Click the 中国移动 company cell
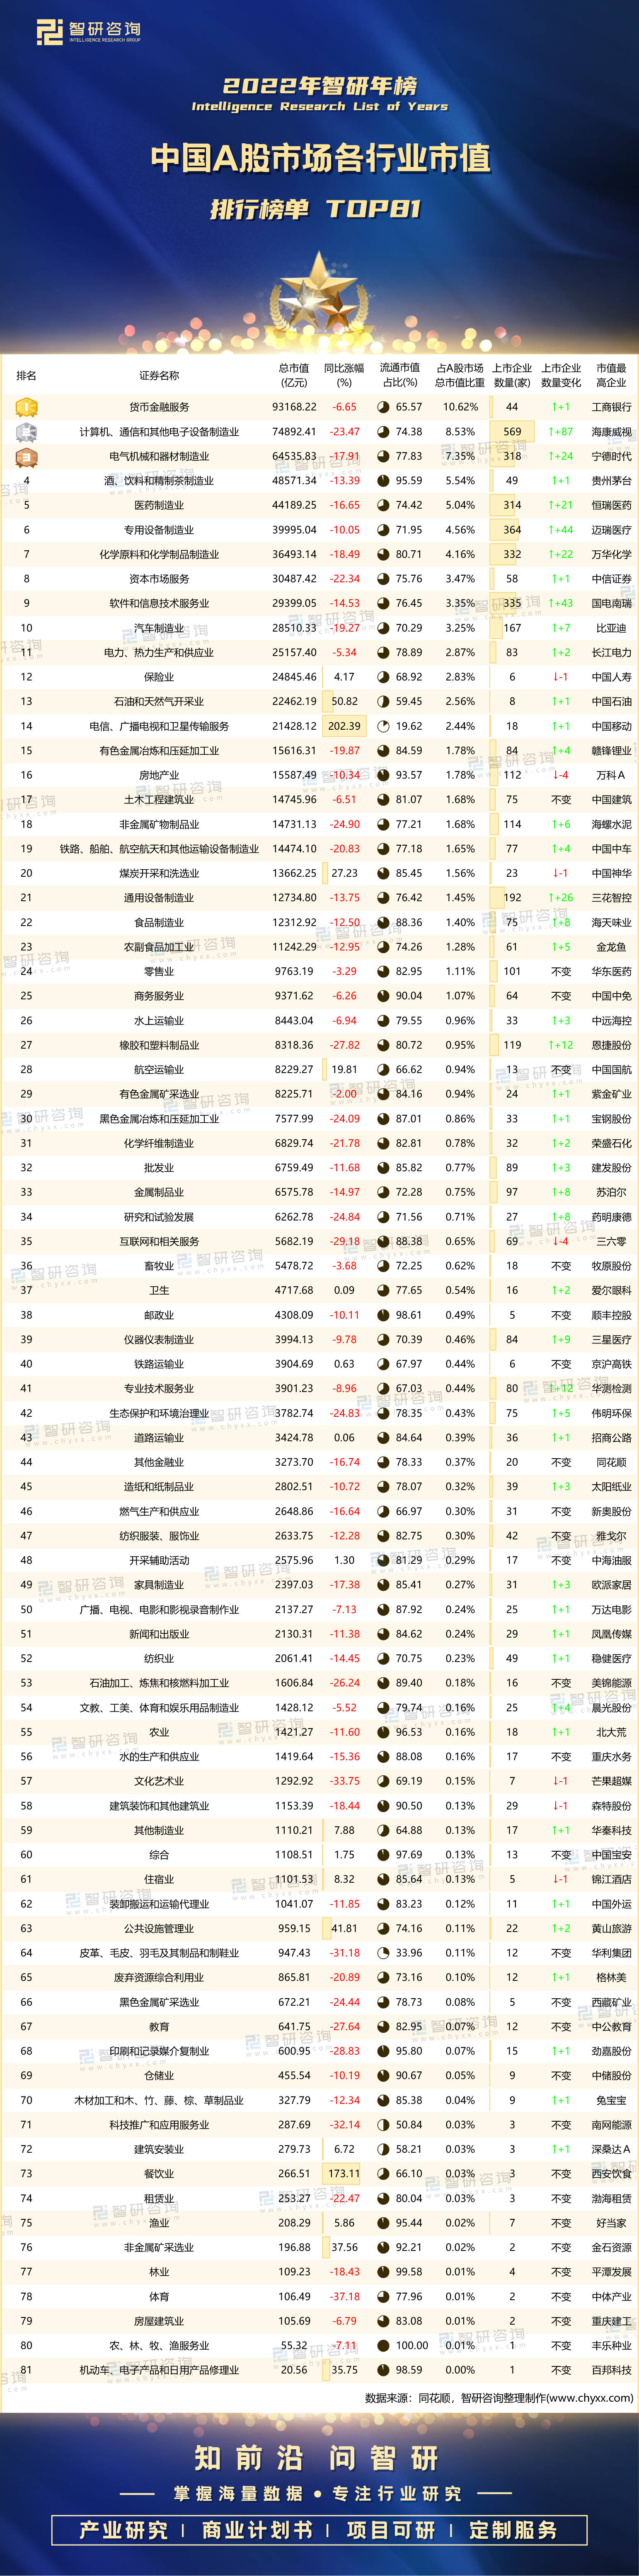The width and height of the screenshot is (639, 2576). 611,726
